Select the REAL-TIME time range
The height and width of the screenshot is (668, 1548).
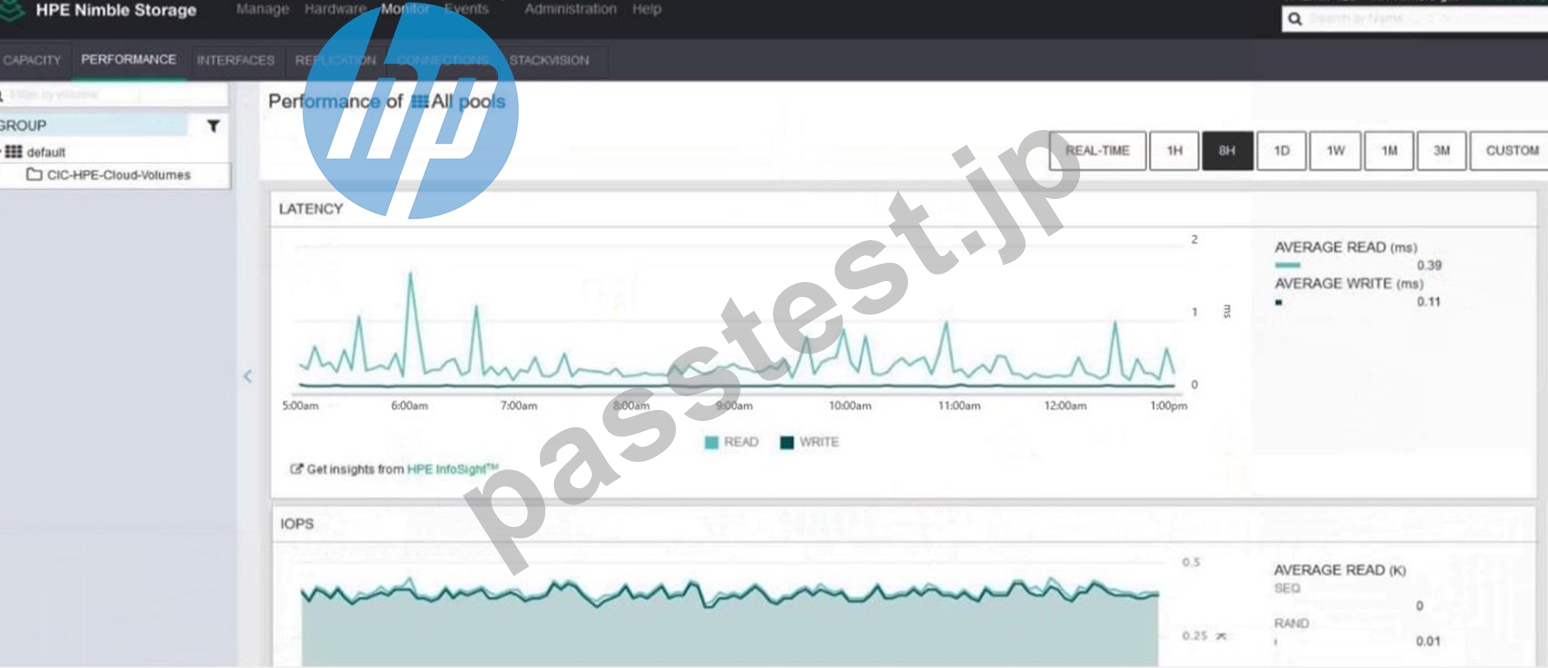[1097, 151]
